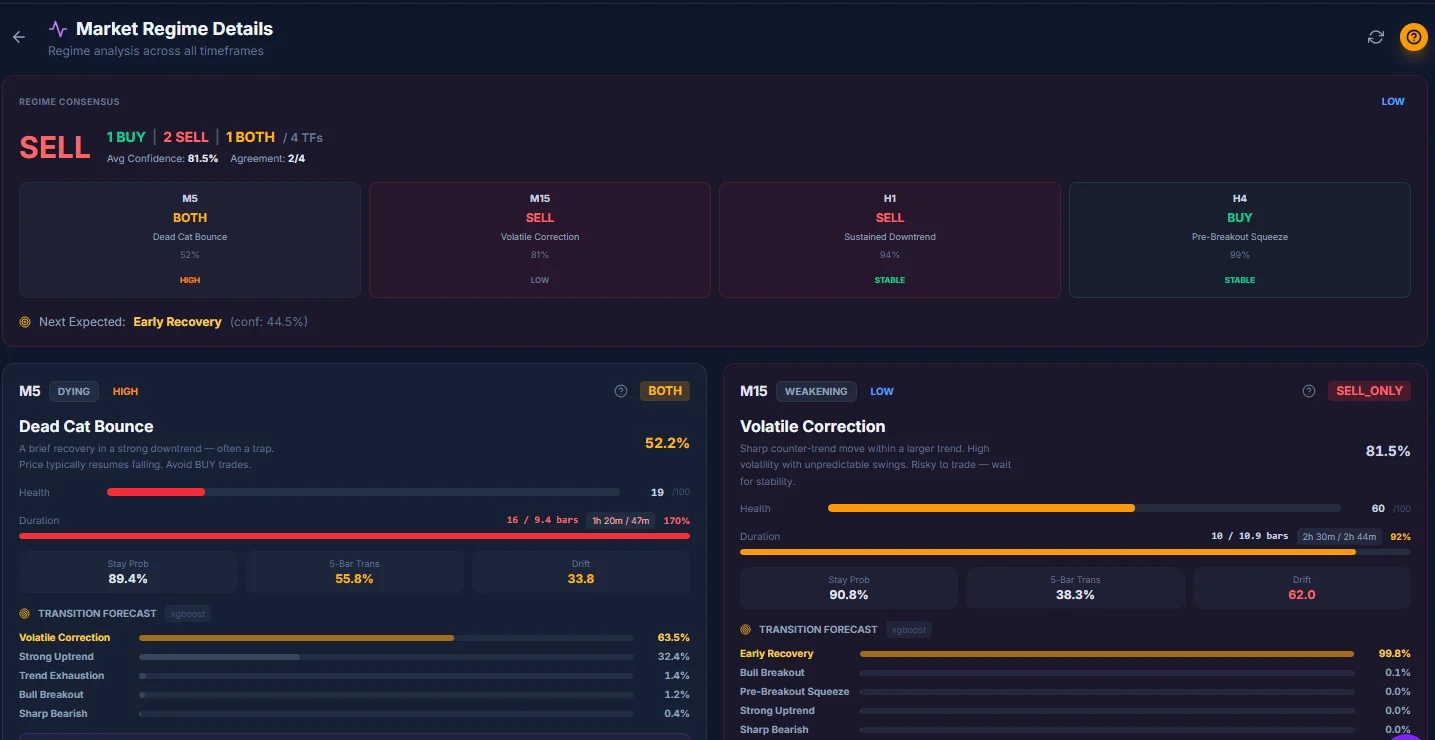Click the M5 DYING status badge
This screenshot has height=740, width=1435.
click(74, 391)
